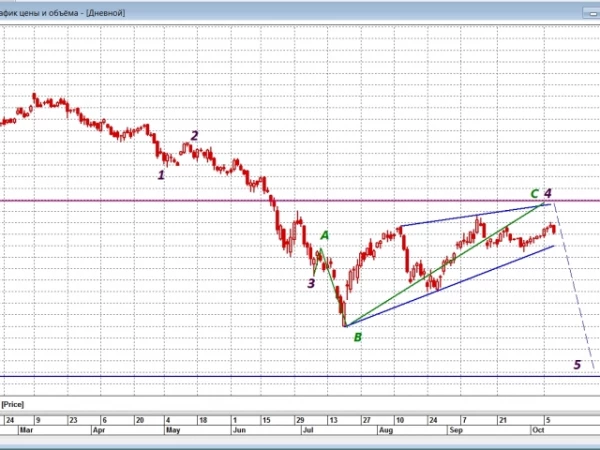Select green wave label B
Screen dimensions: 600x450
click(x=358, y=337)
